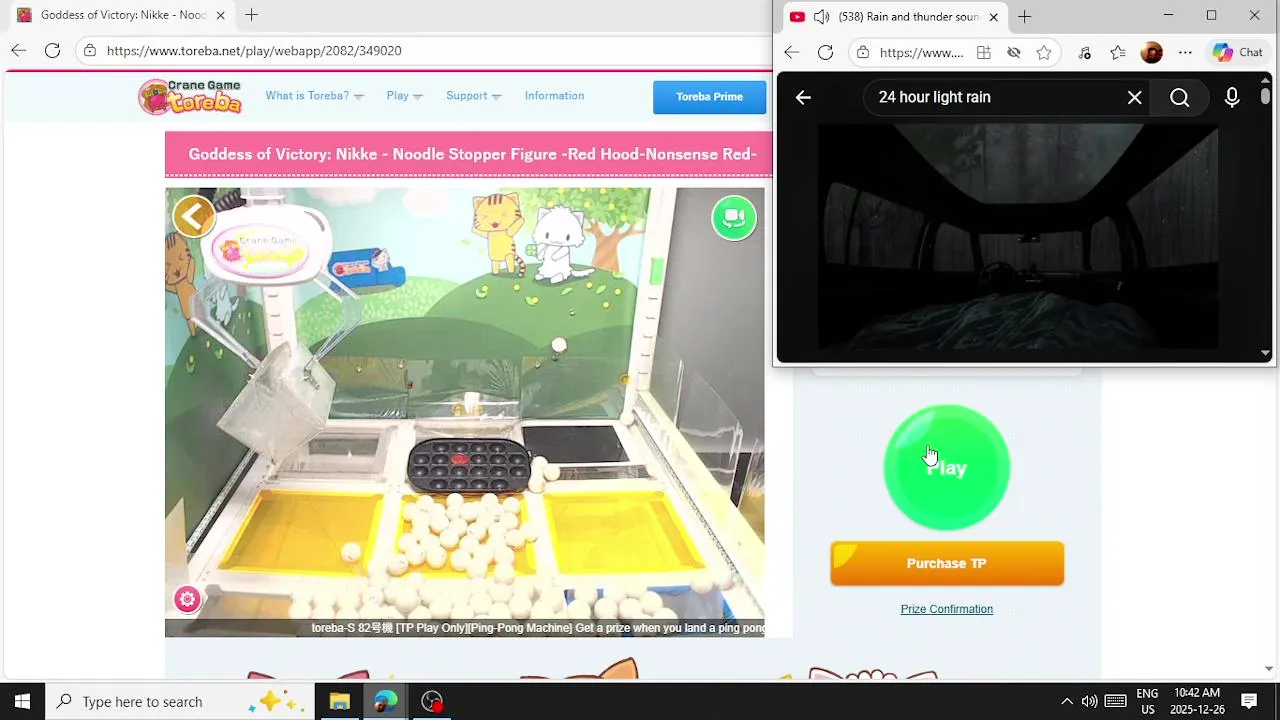Open the touch keyboard tray icon
This screenshot has width=1280, height=720.
pos(1116,701)
